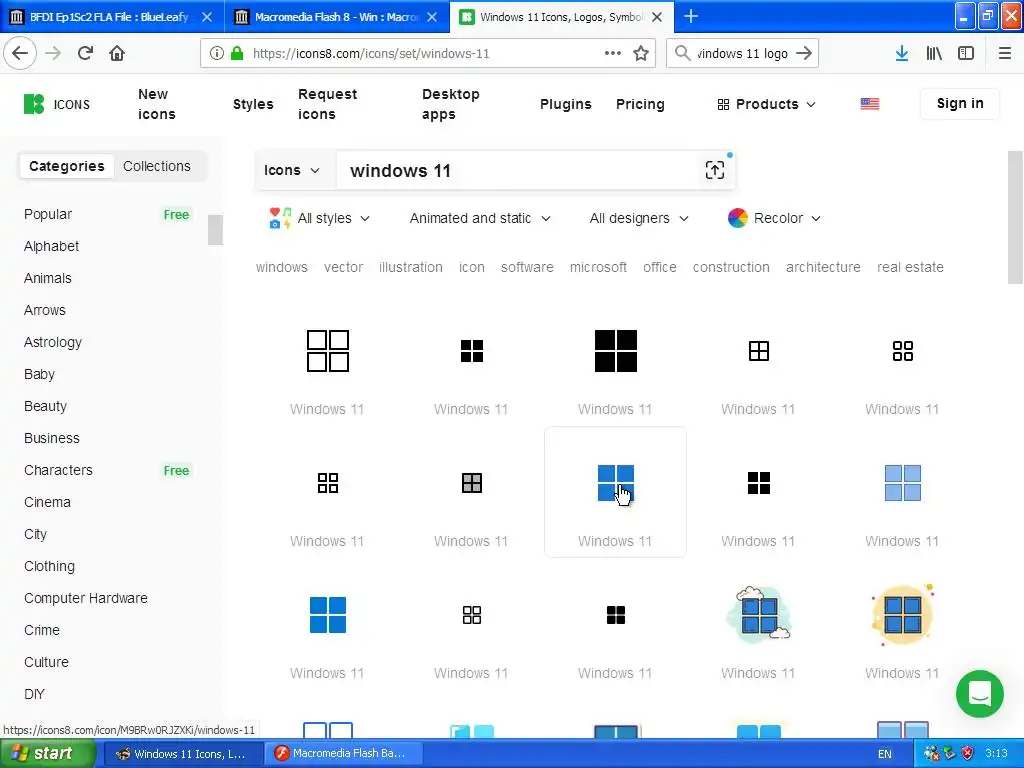Switch to the Categories tab

(67, 166)
